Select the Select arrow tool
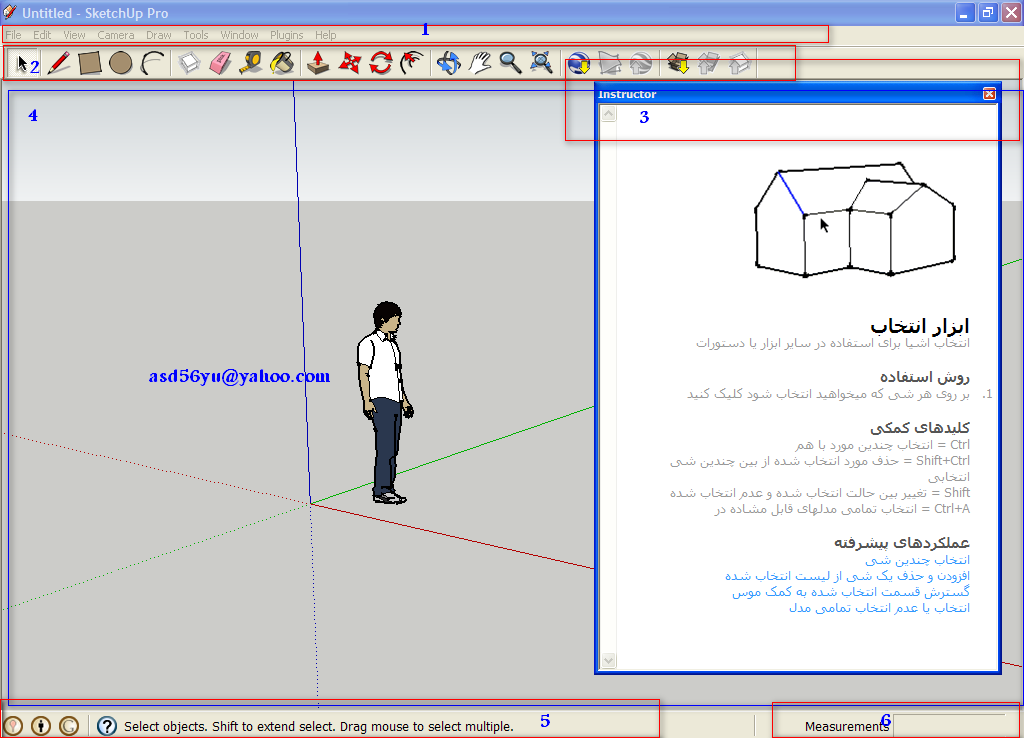 tap(23, 63)
